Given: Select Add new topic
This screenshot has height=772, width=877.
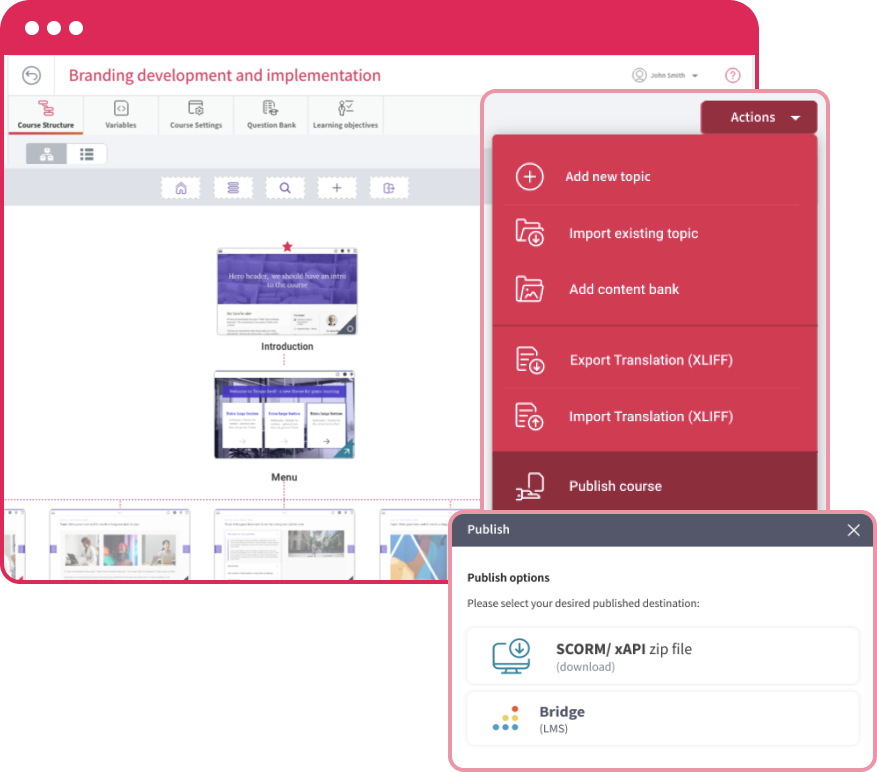Looking at the screenshot, I should pyautogui.click(x=607, y=177).
